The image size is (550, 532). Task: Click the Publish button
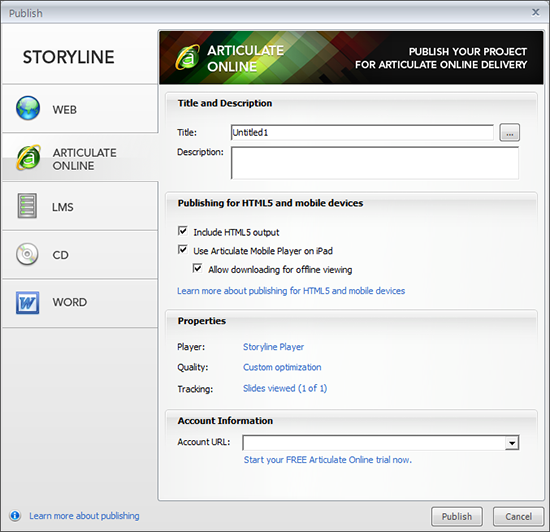(457, 517)
